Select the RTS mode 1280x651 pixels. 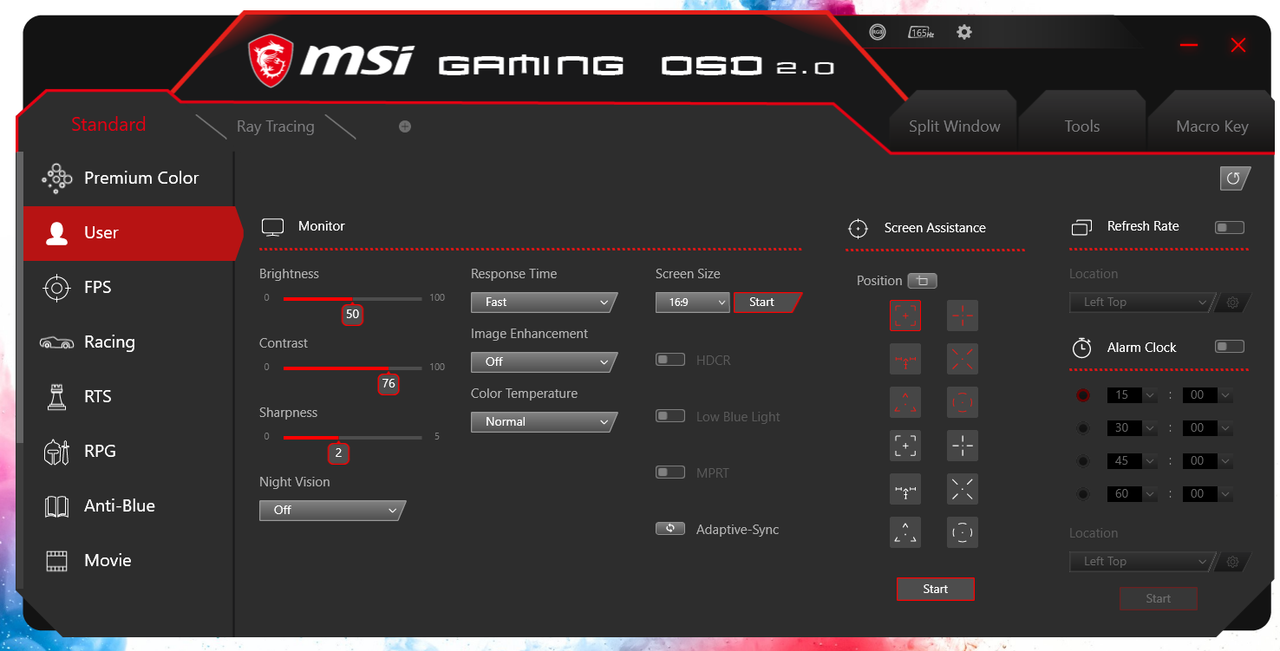tap(128, 397)
